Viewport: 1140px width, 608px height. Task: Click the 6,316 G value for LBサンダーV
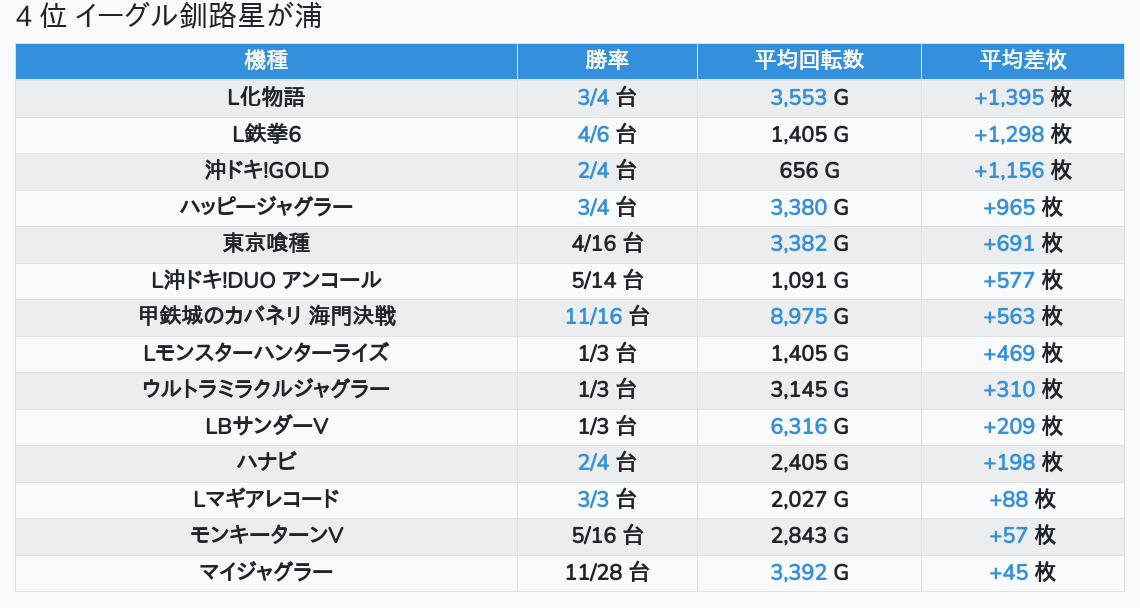(x=809, y=426)
